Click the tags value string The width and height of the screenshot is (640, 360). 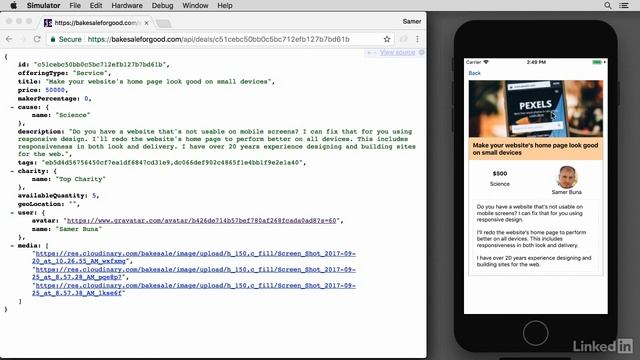[x=173, y=162]
